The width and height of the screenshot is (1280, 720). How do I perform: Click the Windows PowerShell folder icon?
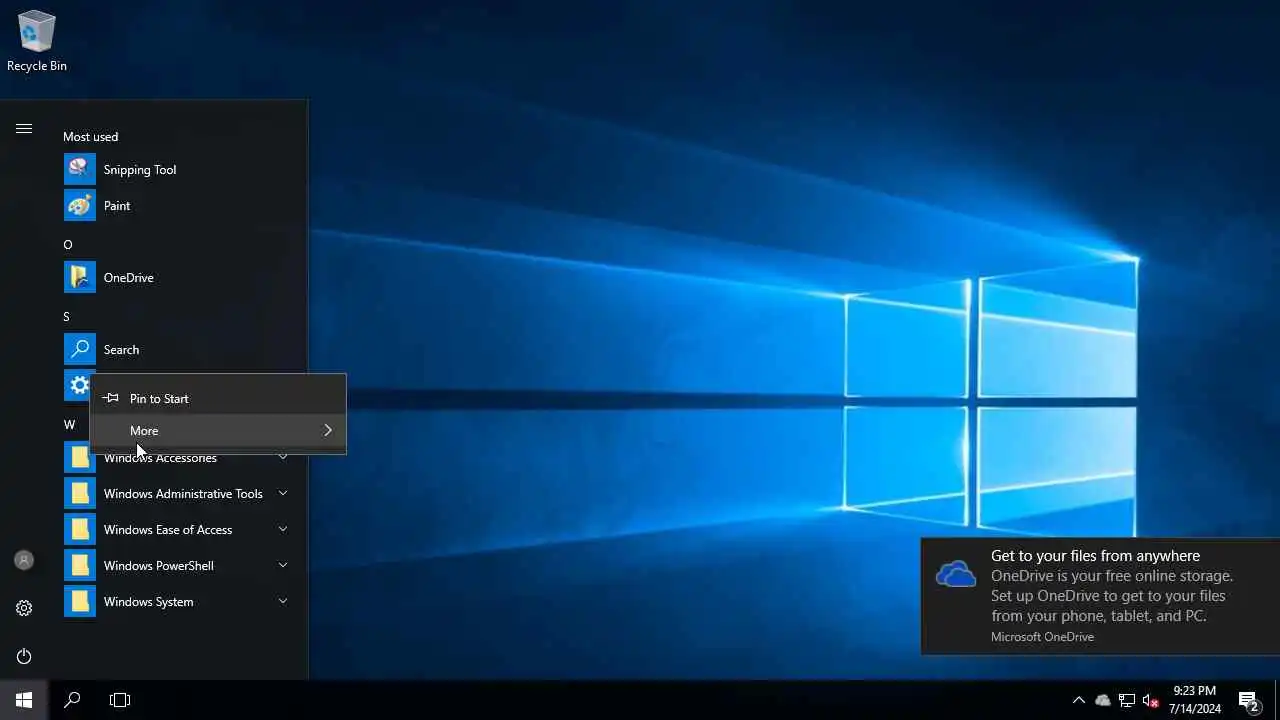[80, 565]
